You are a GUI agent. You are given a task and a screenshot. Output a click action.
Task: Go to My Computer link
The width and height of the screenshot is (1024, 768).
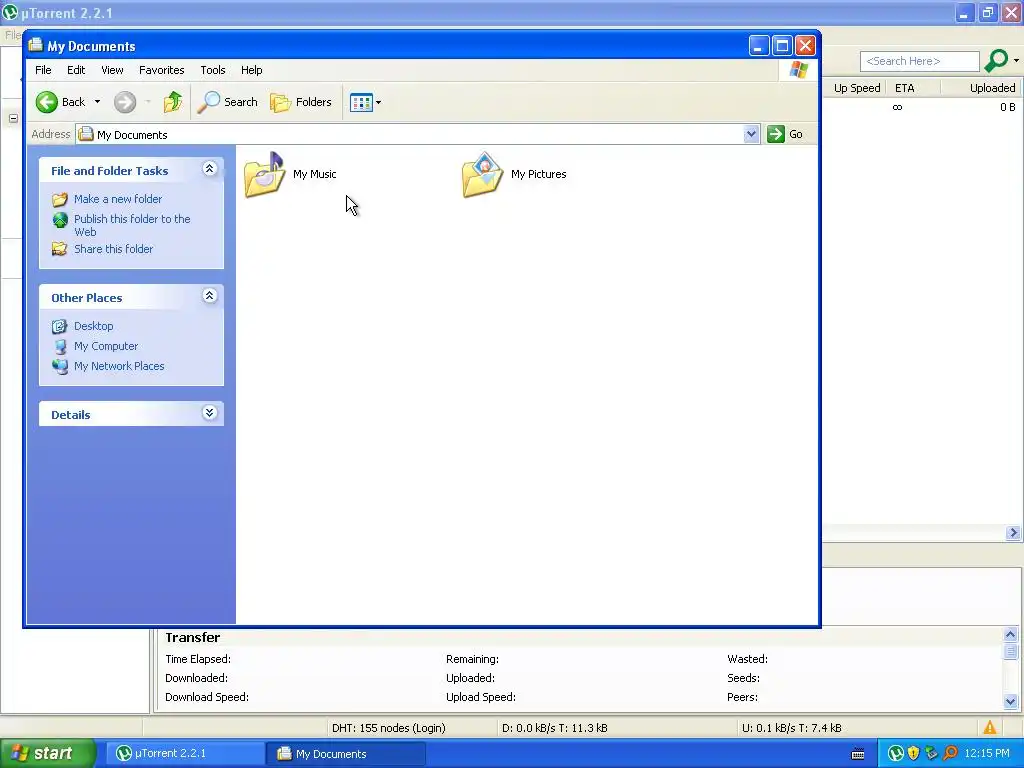[106, 346]
